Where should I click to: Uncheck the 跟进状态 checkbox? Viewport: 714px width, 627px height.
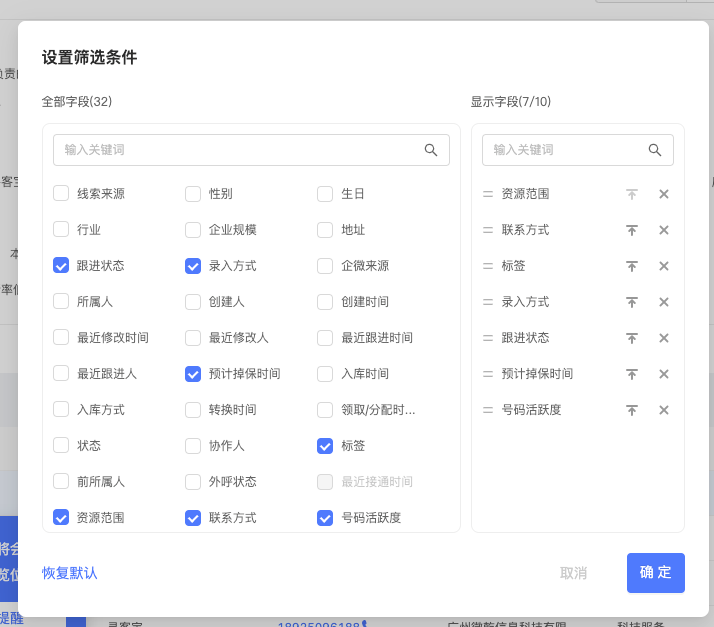61,266
